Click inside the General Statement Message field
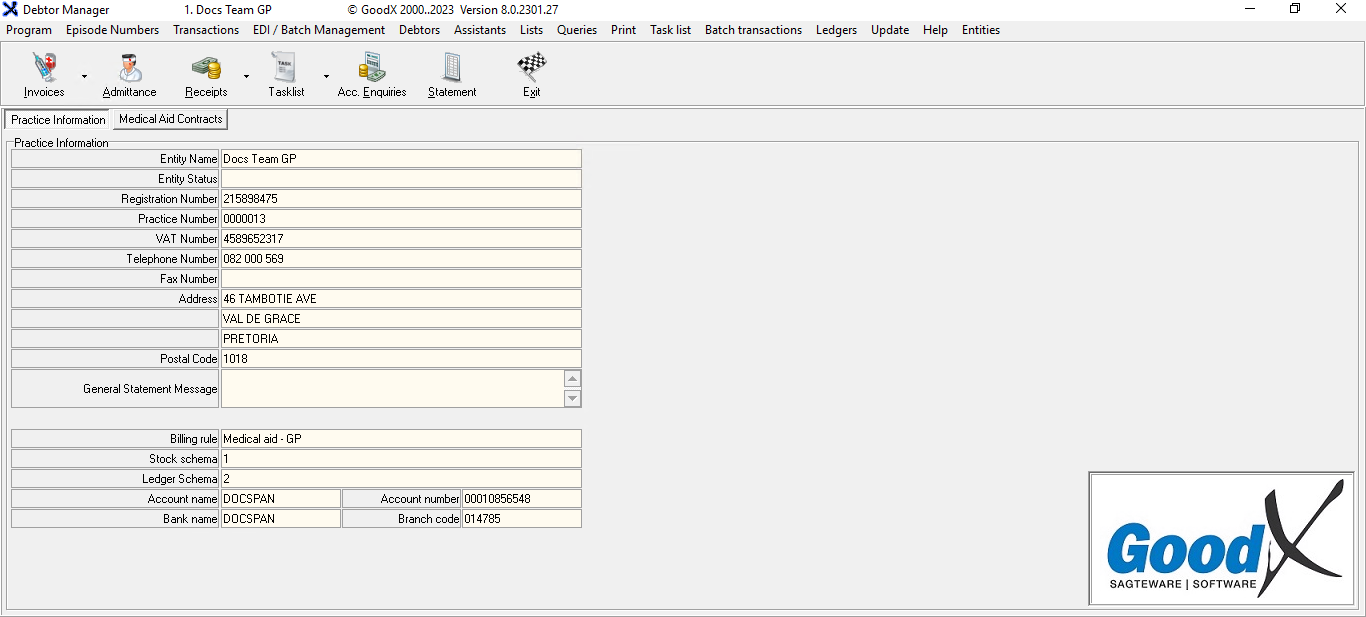Image resolution: width=1366 pixels, height=617 pixels. click(392, 389)
